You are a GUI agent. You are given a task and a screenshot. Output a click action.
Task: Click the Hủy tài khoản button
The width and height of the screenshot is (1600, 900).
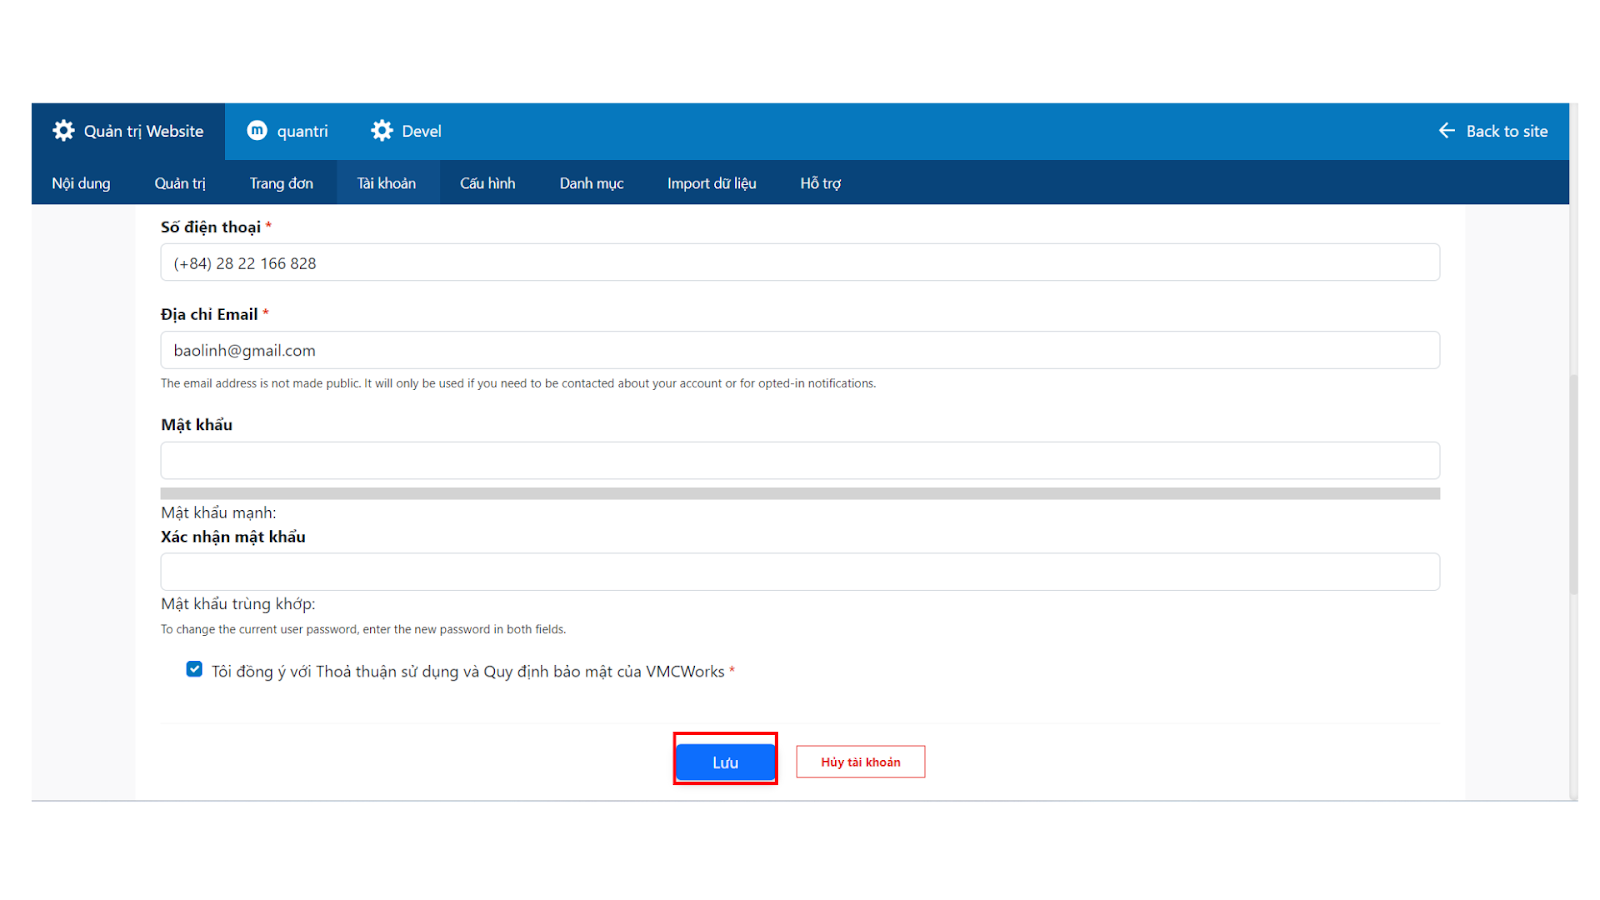click(860, 762)
